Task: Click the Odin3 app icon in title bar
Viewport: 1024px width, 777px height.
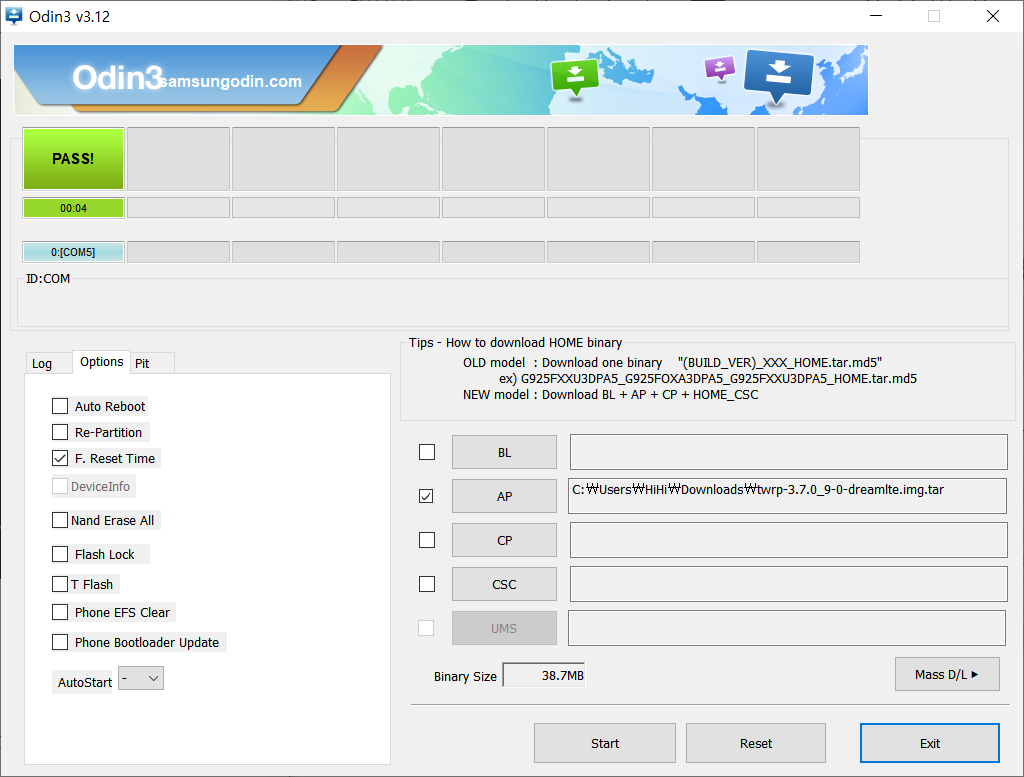Action: (x=14, y=16)
